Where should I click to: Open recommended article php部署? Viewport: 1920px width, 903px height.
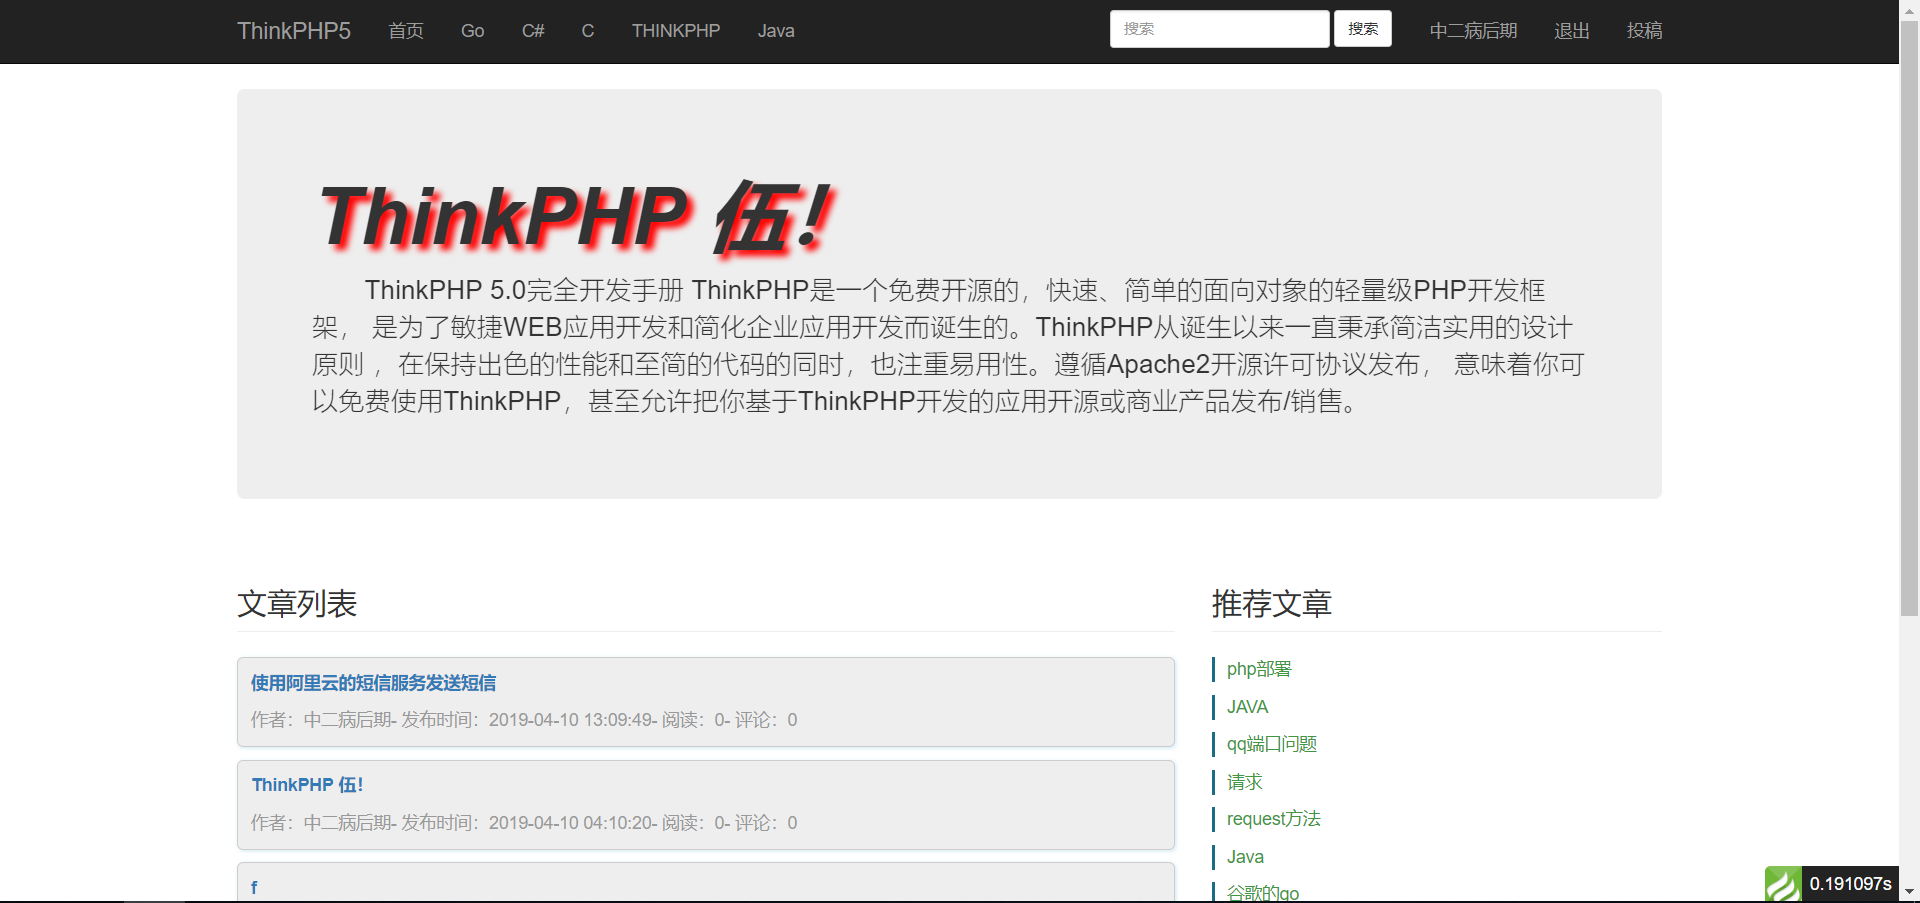pos(1259,669)
